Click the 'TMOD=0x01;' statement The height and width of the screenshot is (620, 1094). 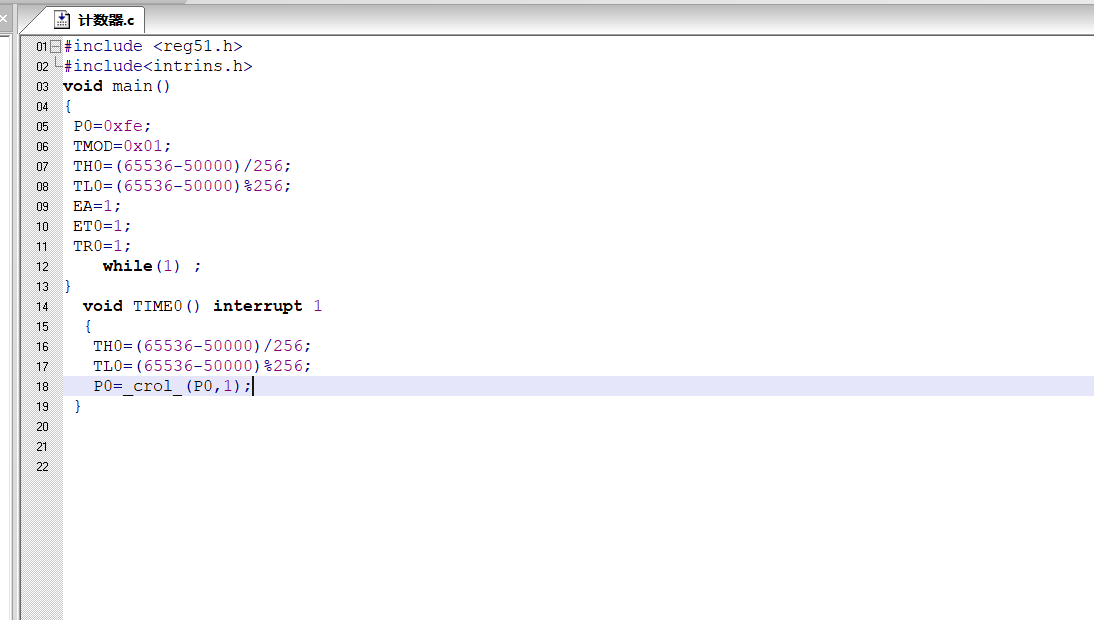tap(122, 146)
